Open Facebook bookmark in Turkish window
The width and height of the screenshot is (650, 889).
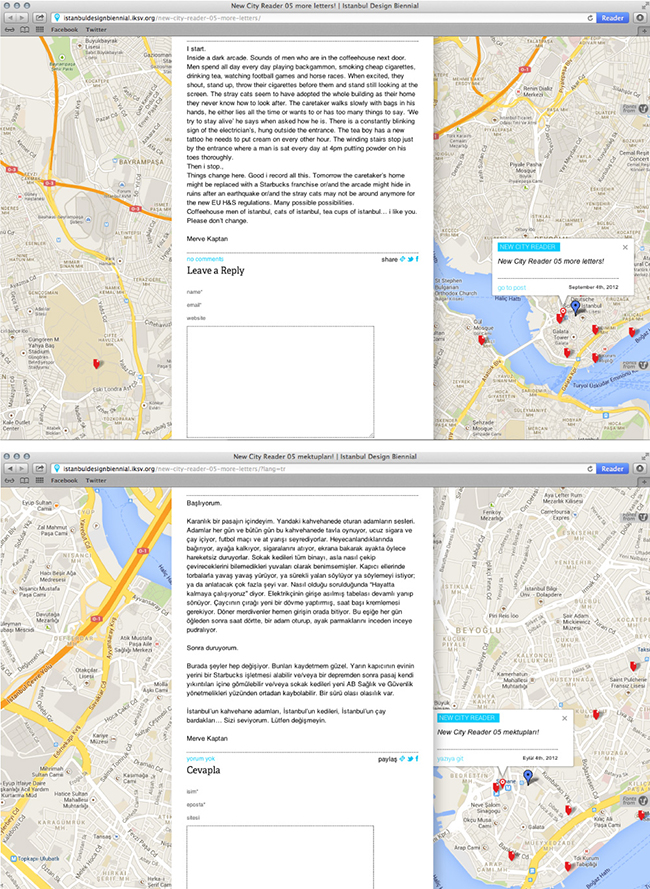[64, 480]
